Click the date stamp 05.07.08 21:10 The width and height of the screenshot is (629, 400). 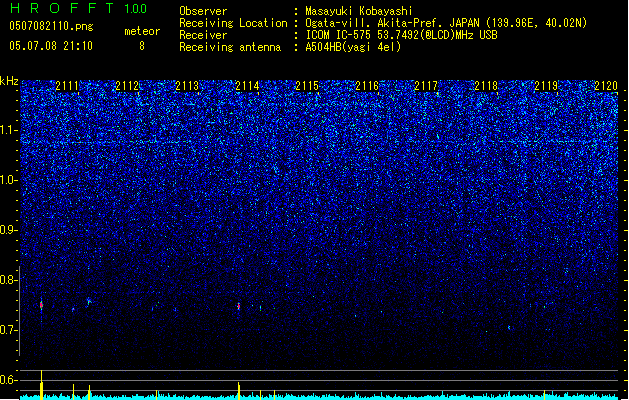point(51,46)
